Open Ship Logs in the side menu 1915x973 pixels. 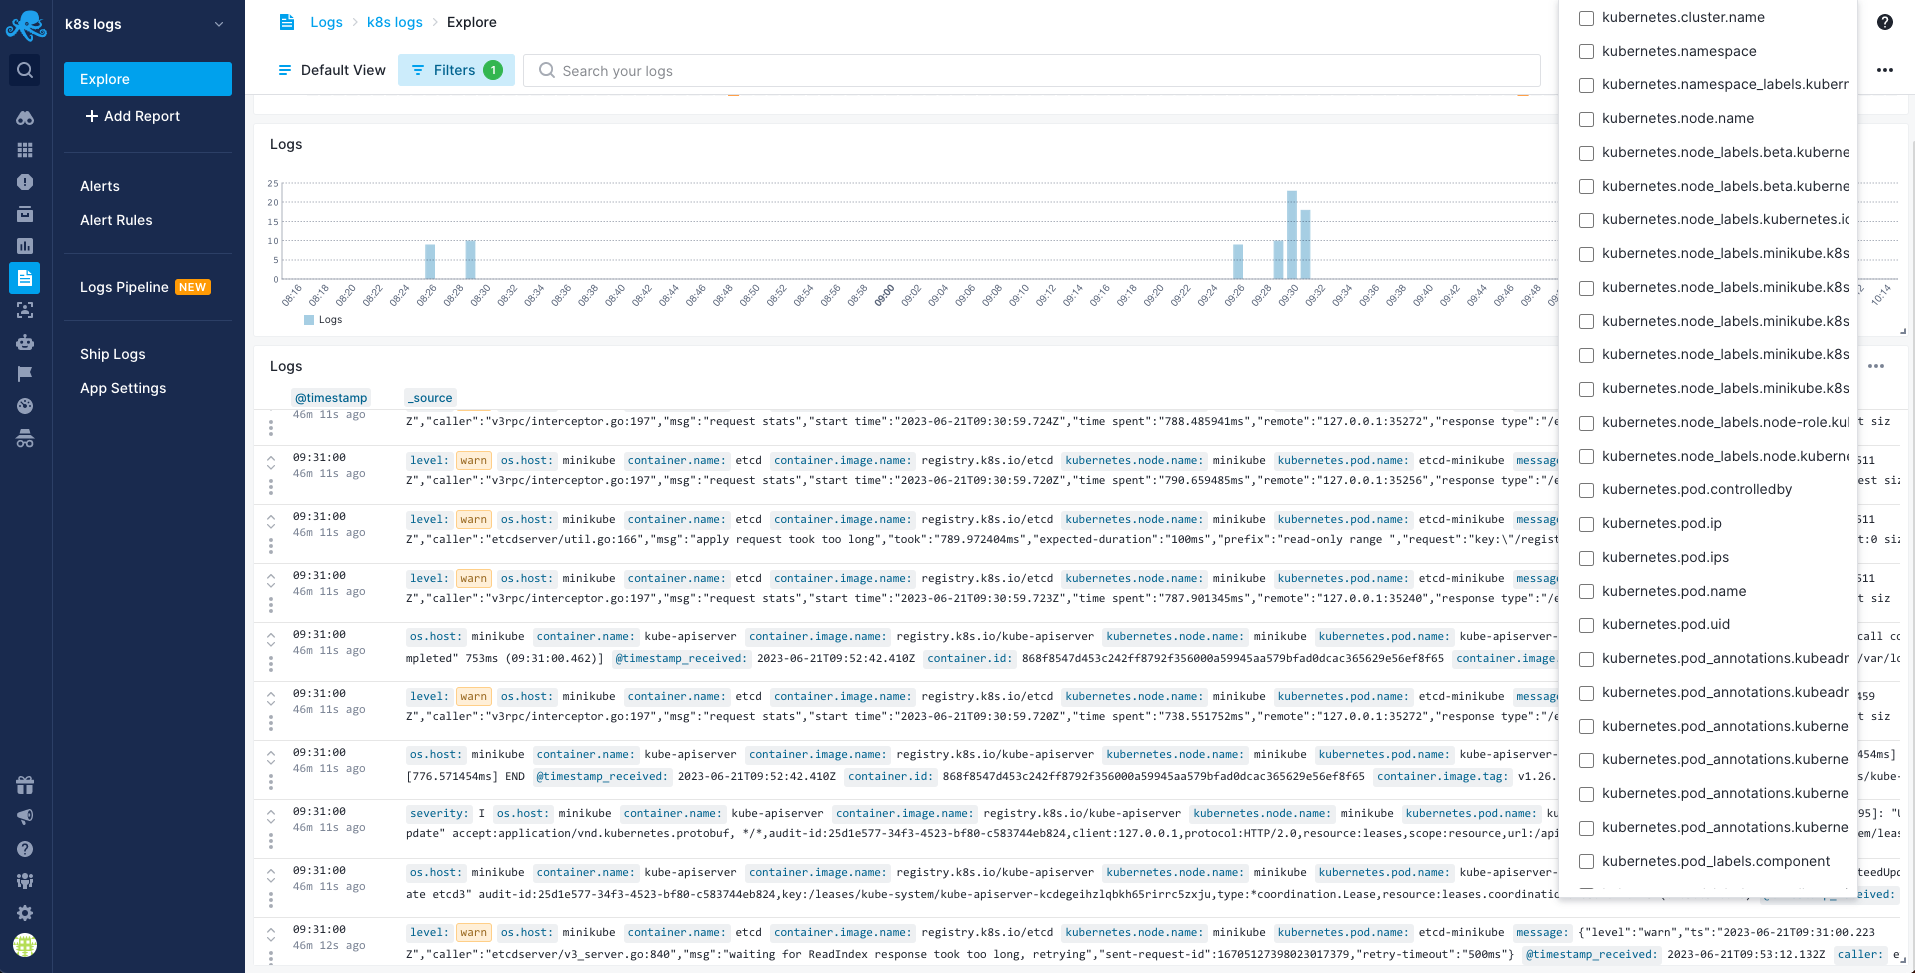[113, 354]
